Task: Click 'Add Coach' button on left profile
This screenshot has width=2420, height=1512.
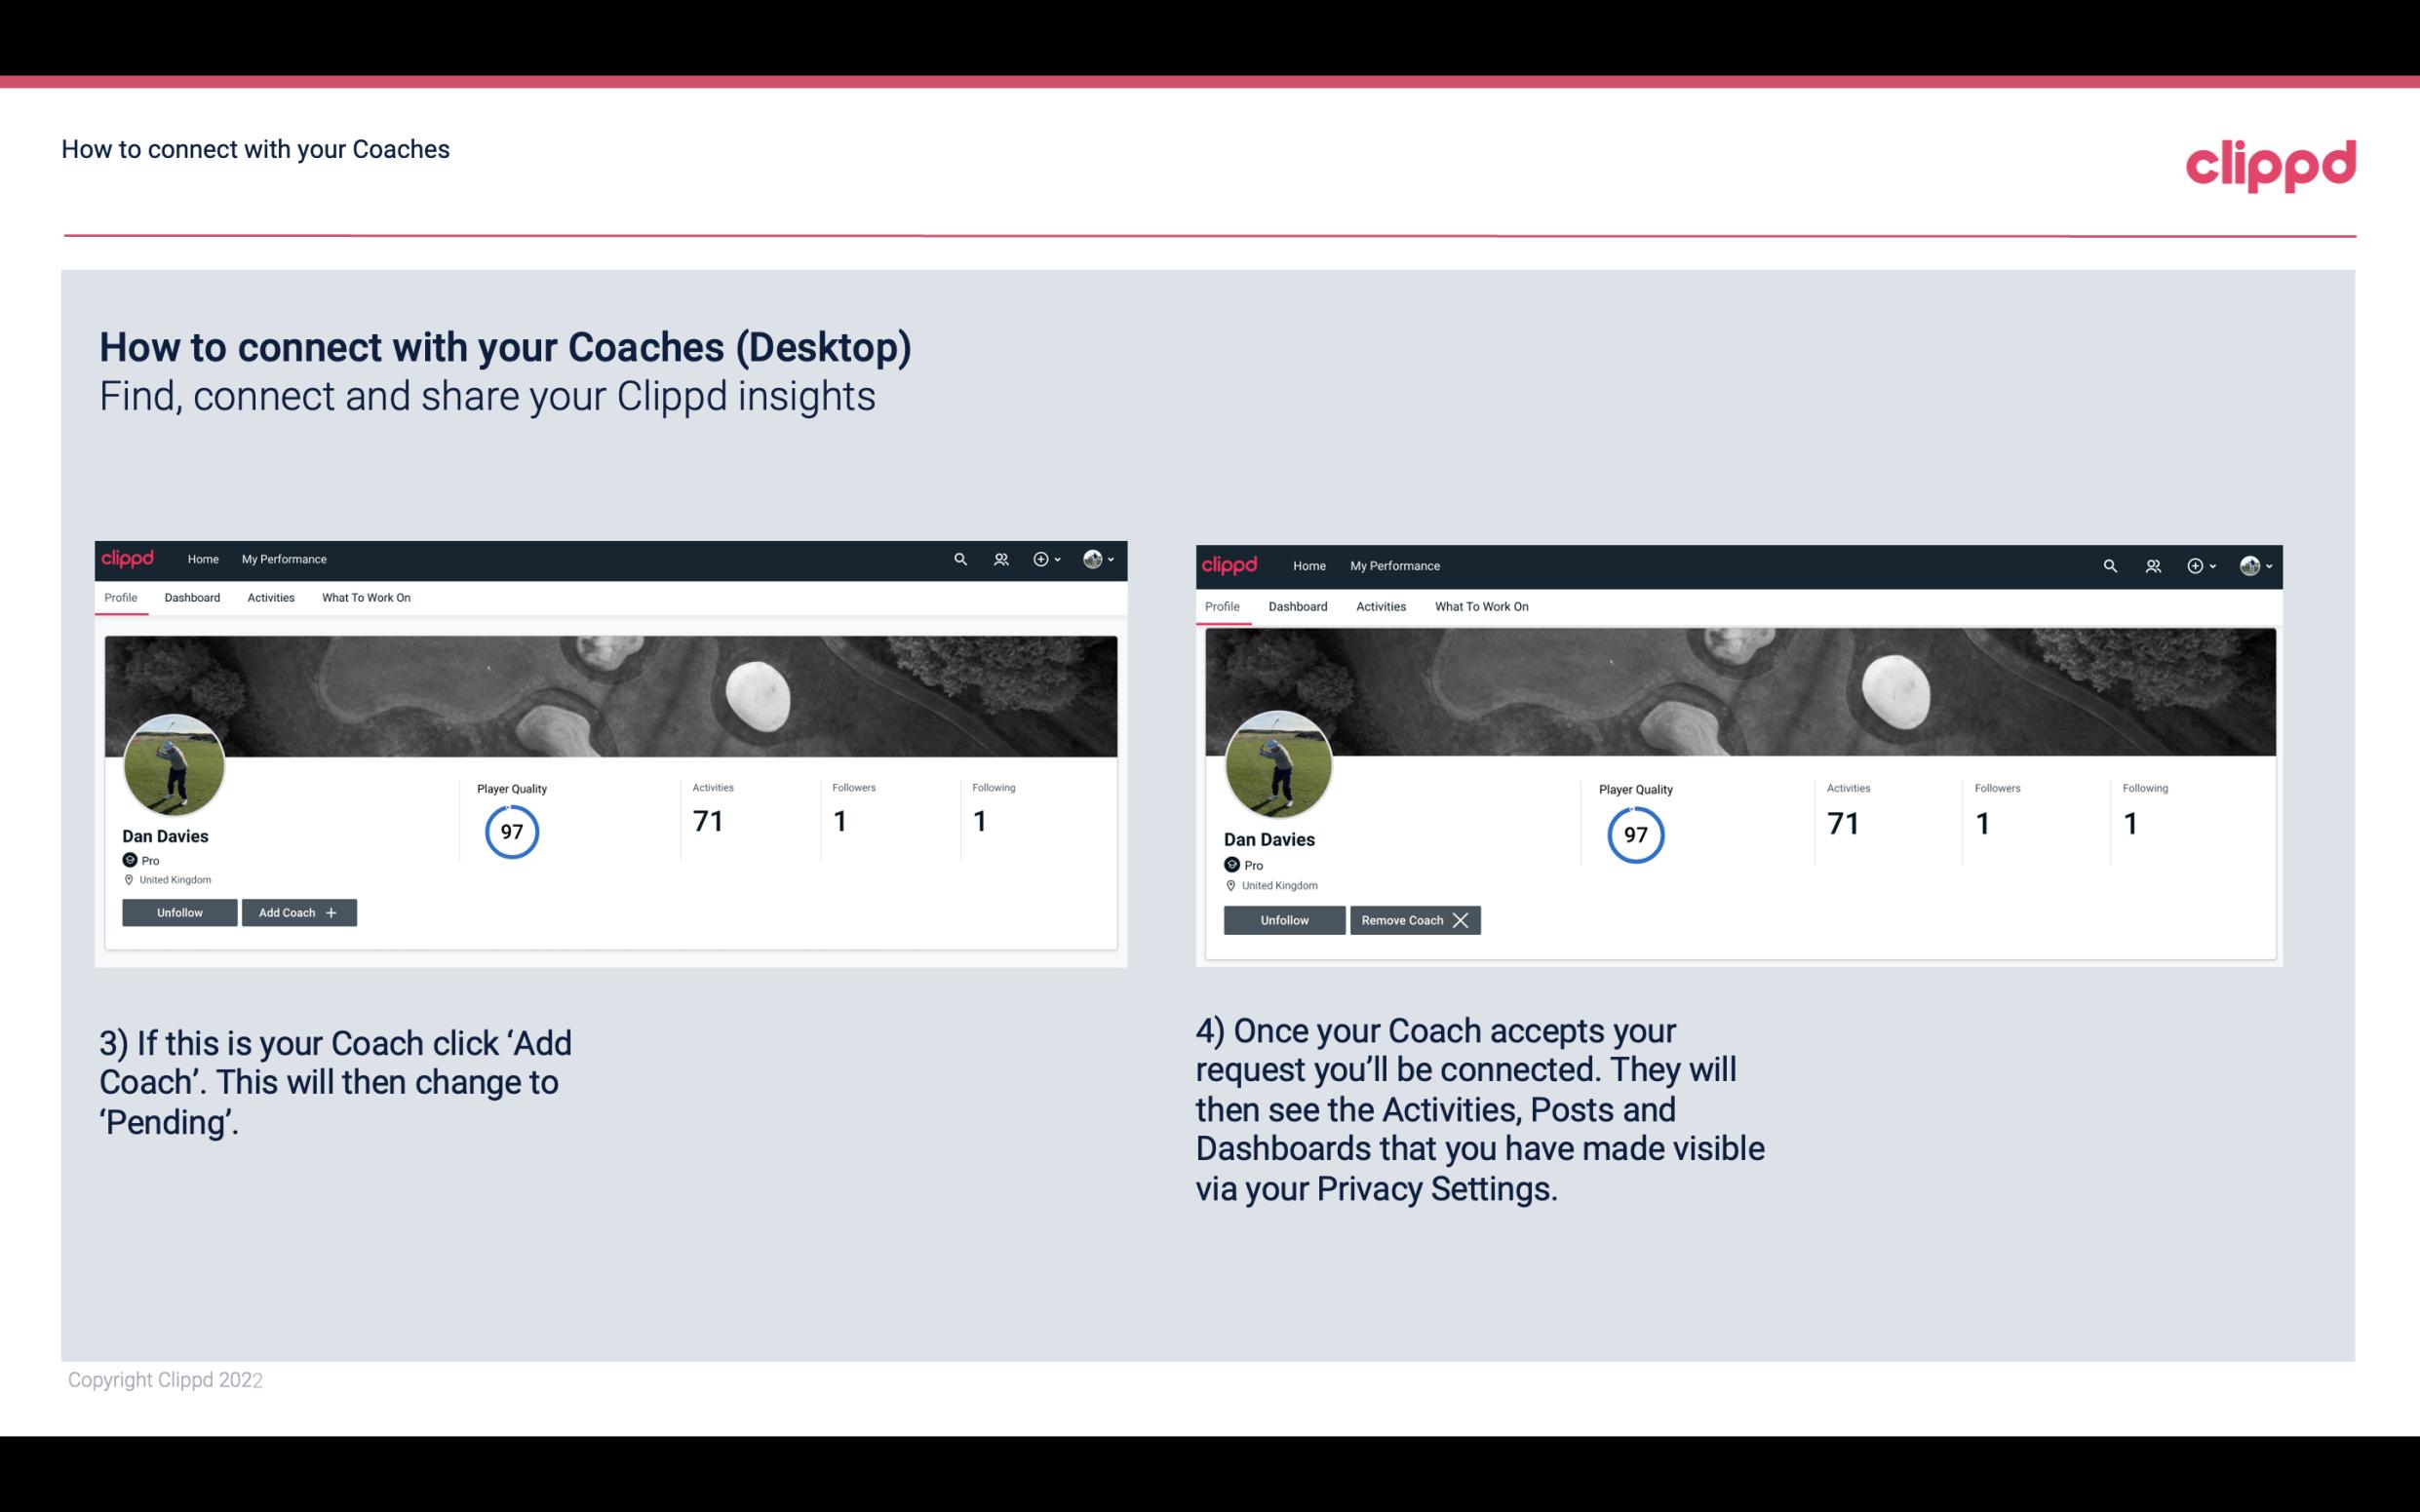Action: pos(296,911)
